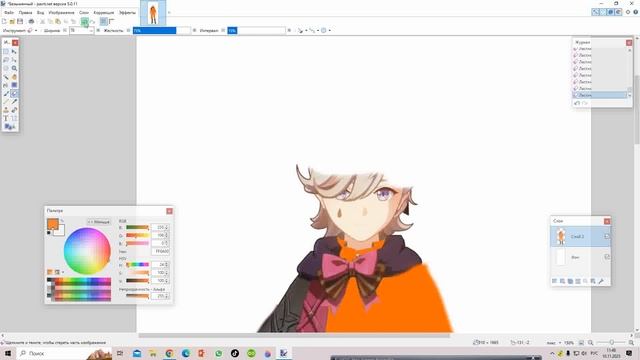Increase red R value stepper
640x360 pixels.
(167, 226)
